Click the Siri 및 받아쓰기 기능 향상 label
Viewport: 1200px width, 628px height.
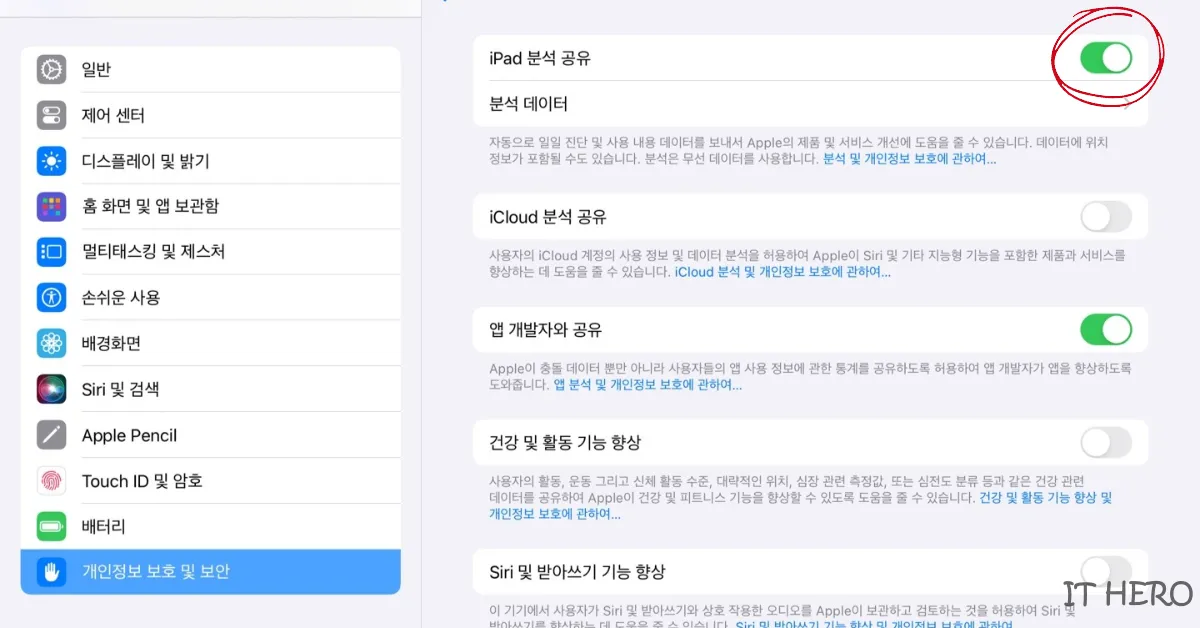[x=577, y=572]
